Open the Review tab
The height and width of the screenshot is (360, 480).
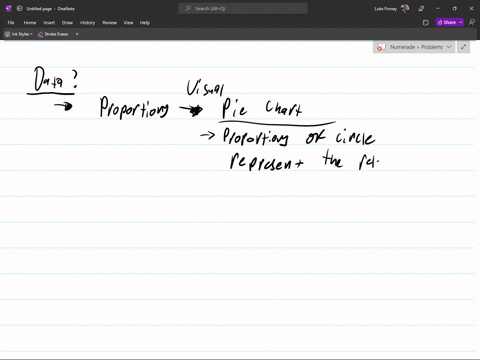(109, 23)
